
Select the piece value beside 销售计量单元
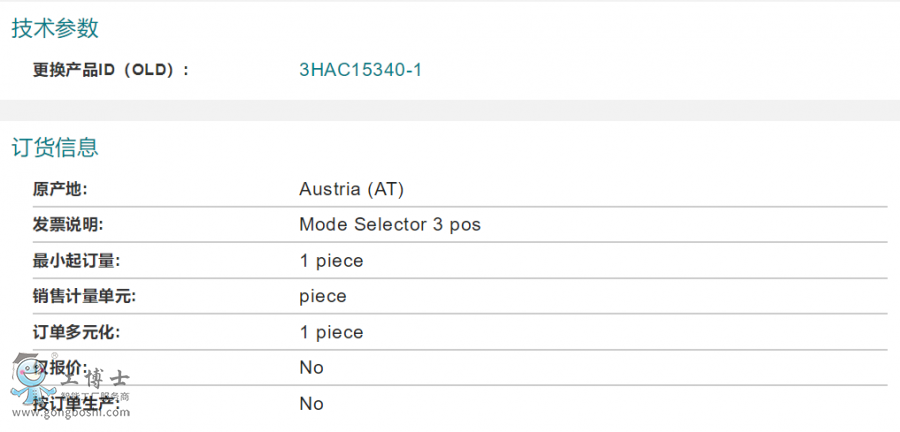pos(323,296)
